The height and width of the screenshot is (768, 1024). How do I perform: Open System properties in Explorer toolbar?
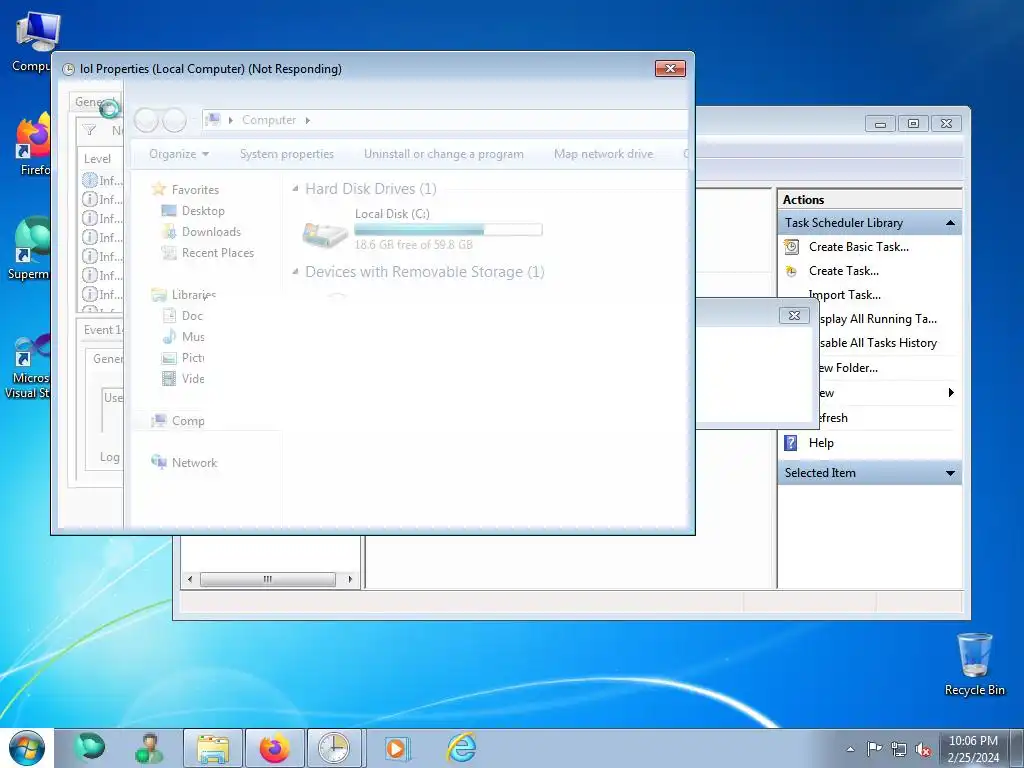(287, 154)
